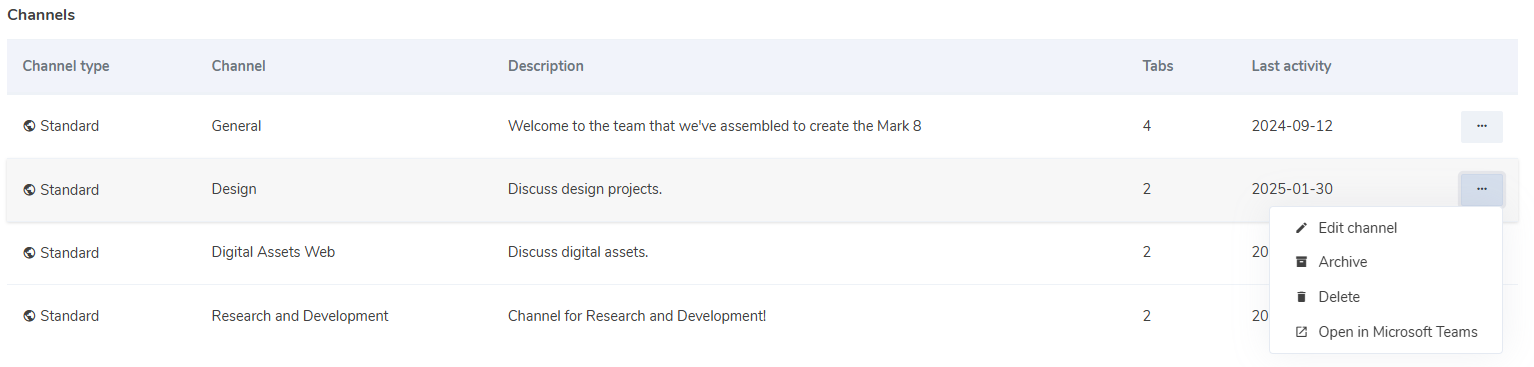This screenshot has width=1534, height=367.
Task: Sort by the Last activity column header
Action: coord(1291,66)
